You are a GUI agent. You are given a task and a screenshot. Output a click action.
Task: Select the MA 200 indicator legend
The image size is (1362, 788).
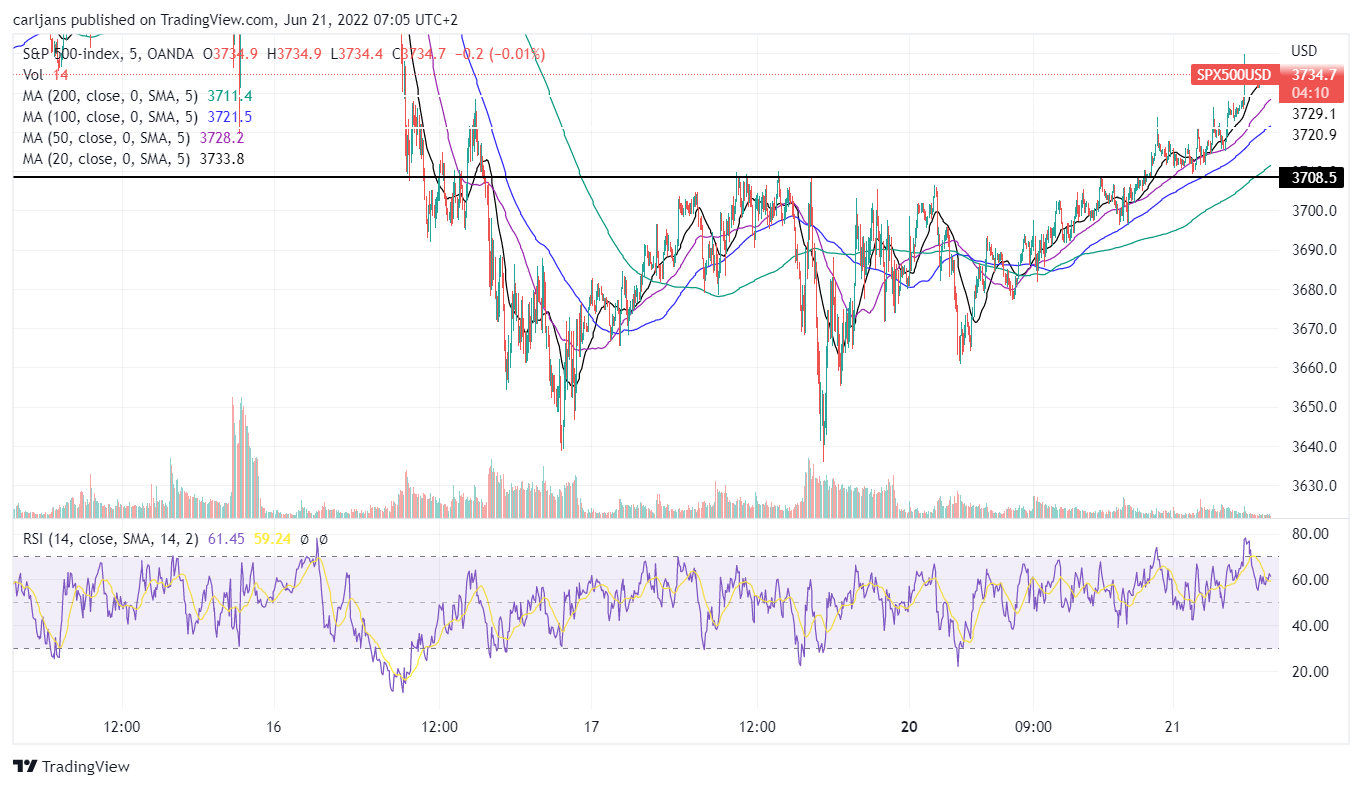(138, 96)
